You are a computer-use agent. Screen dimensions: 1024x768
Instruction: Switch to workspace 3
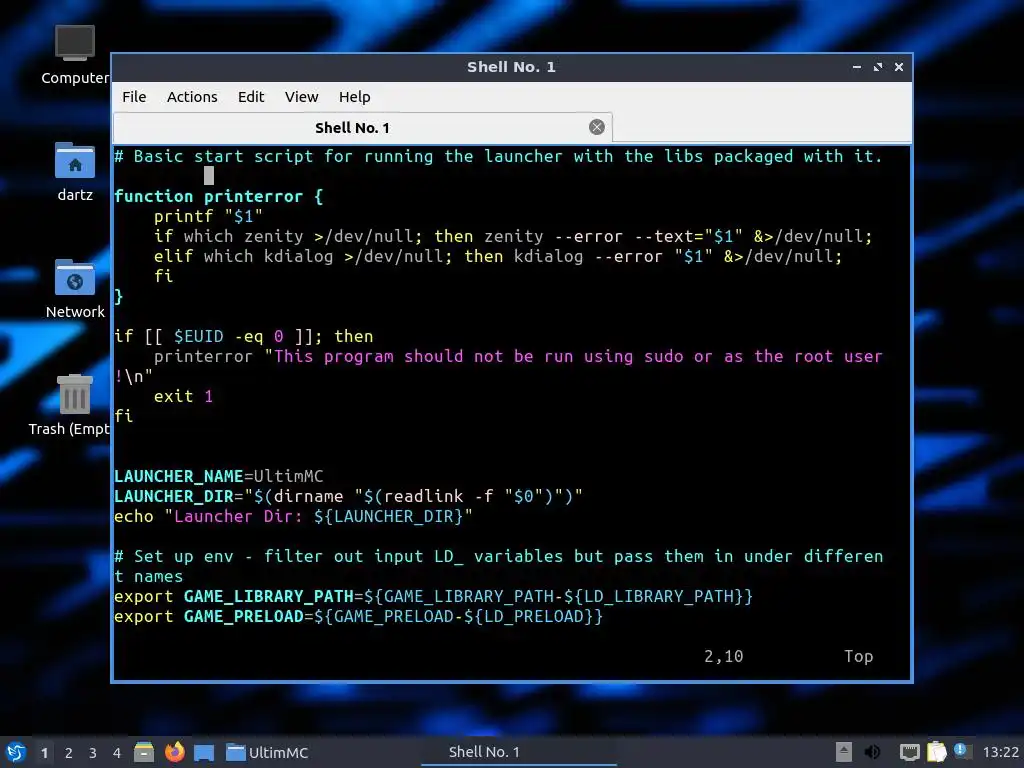(93, 753)
